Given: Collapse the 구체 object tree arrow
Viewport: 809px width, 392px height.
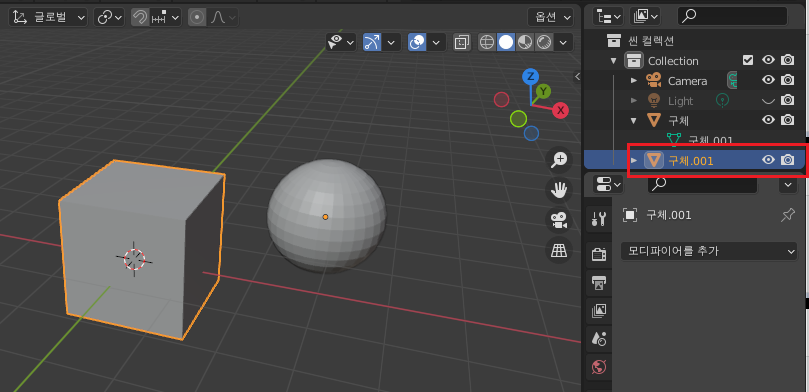Looking at the screenshot, I should tap(634, 121).
